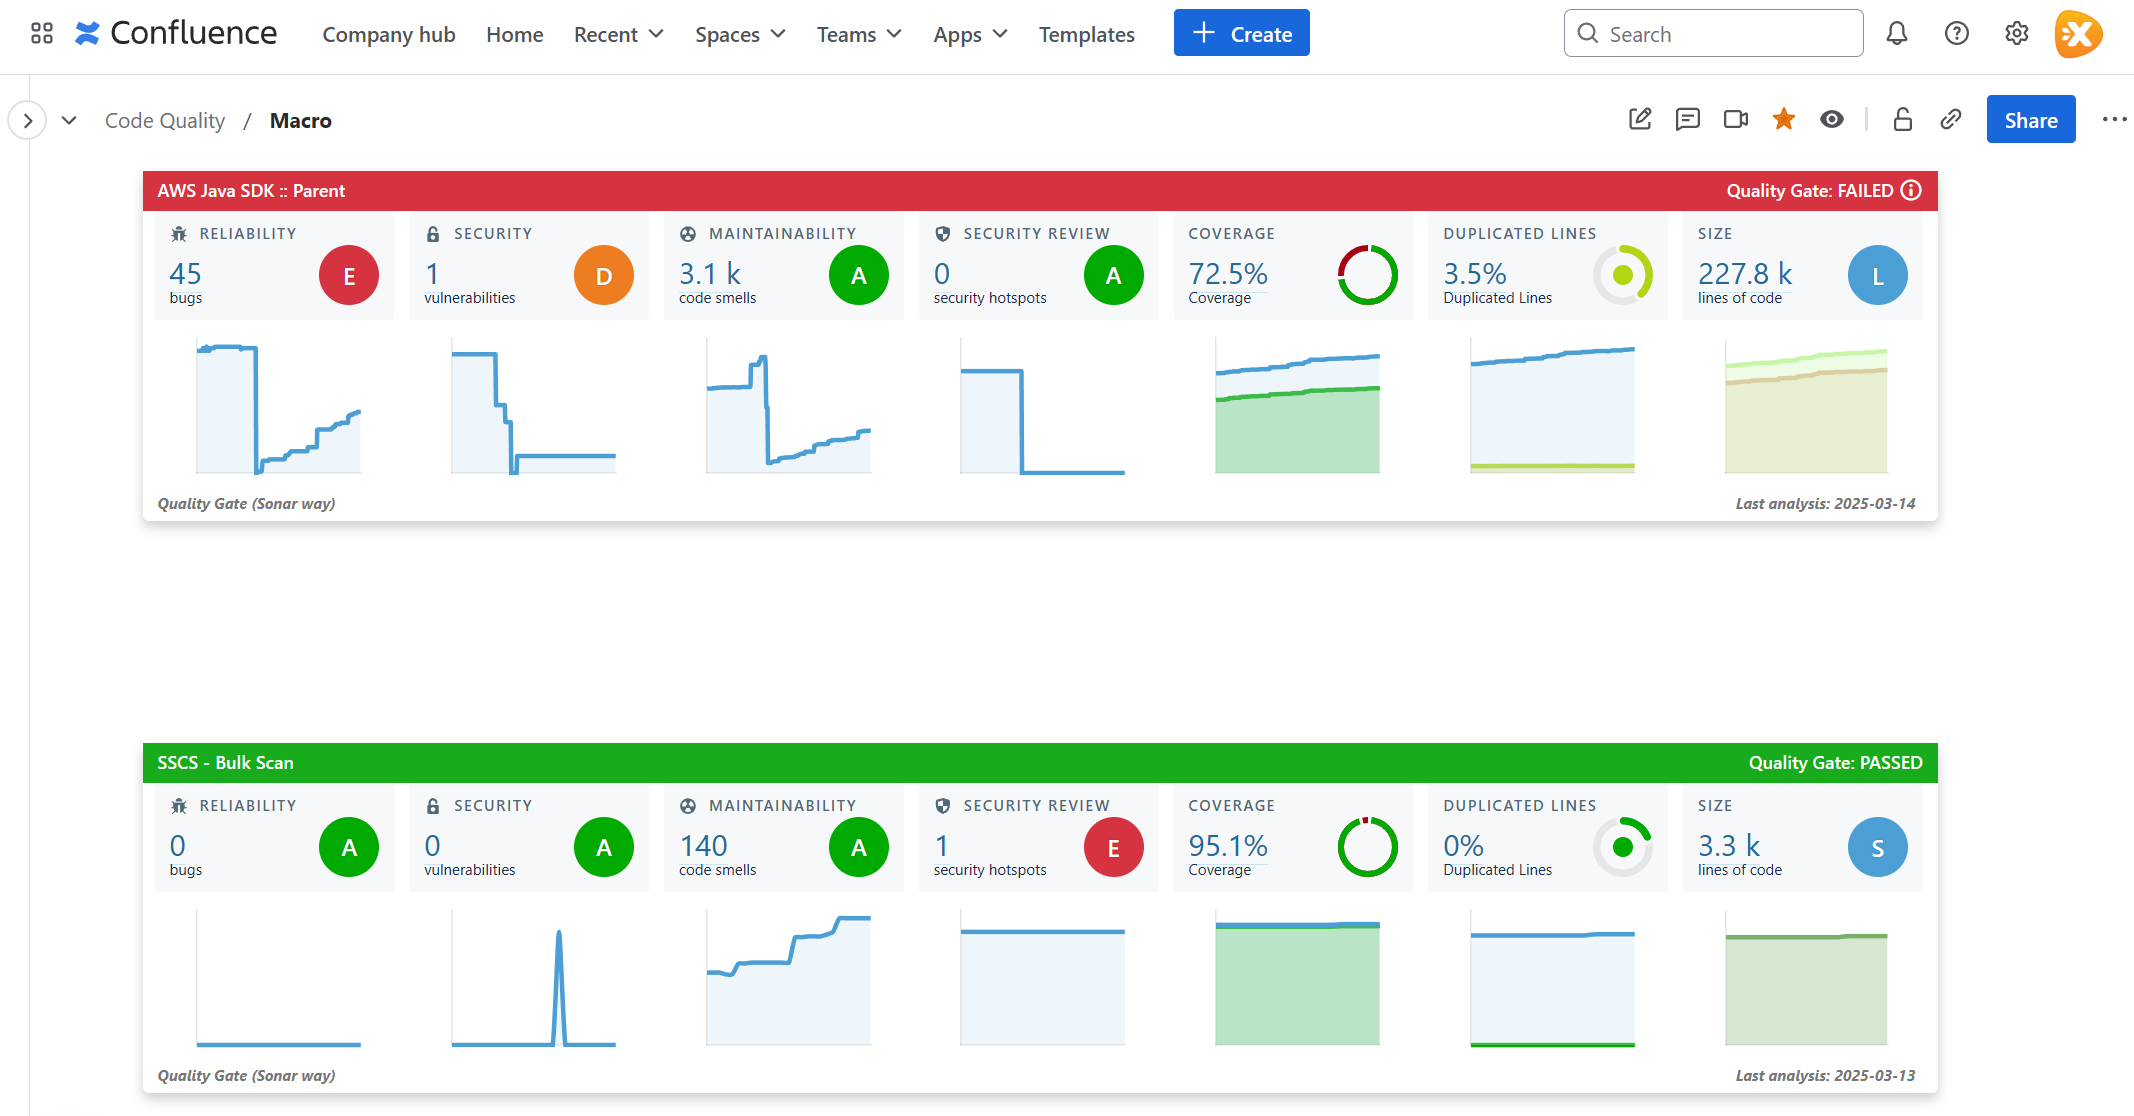This screenshot has height=1116, width=2134.
Task: Unstar the Macro page
Action: (1784, 119)
